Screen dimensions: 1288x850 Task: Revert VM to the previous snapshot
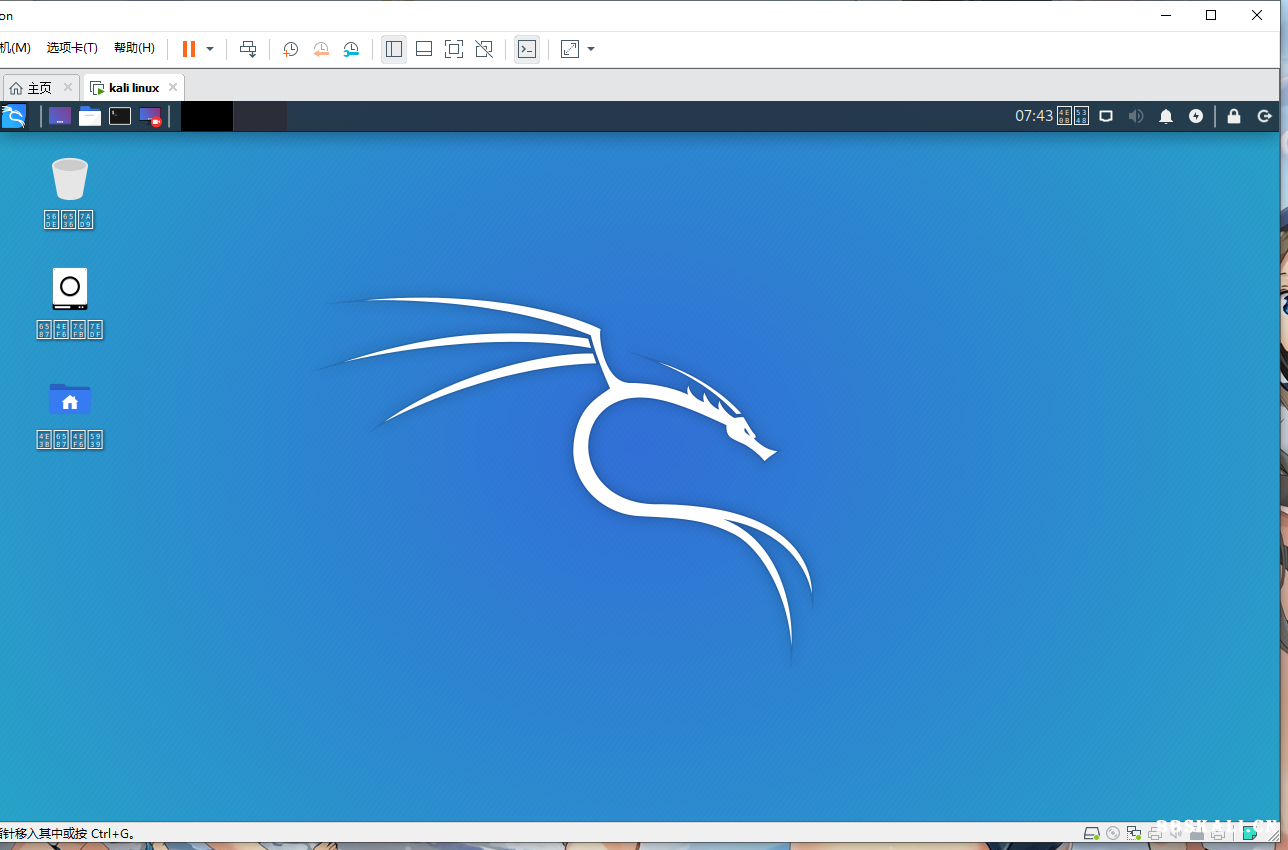[x=321, y=49]
